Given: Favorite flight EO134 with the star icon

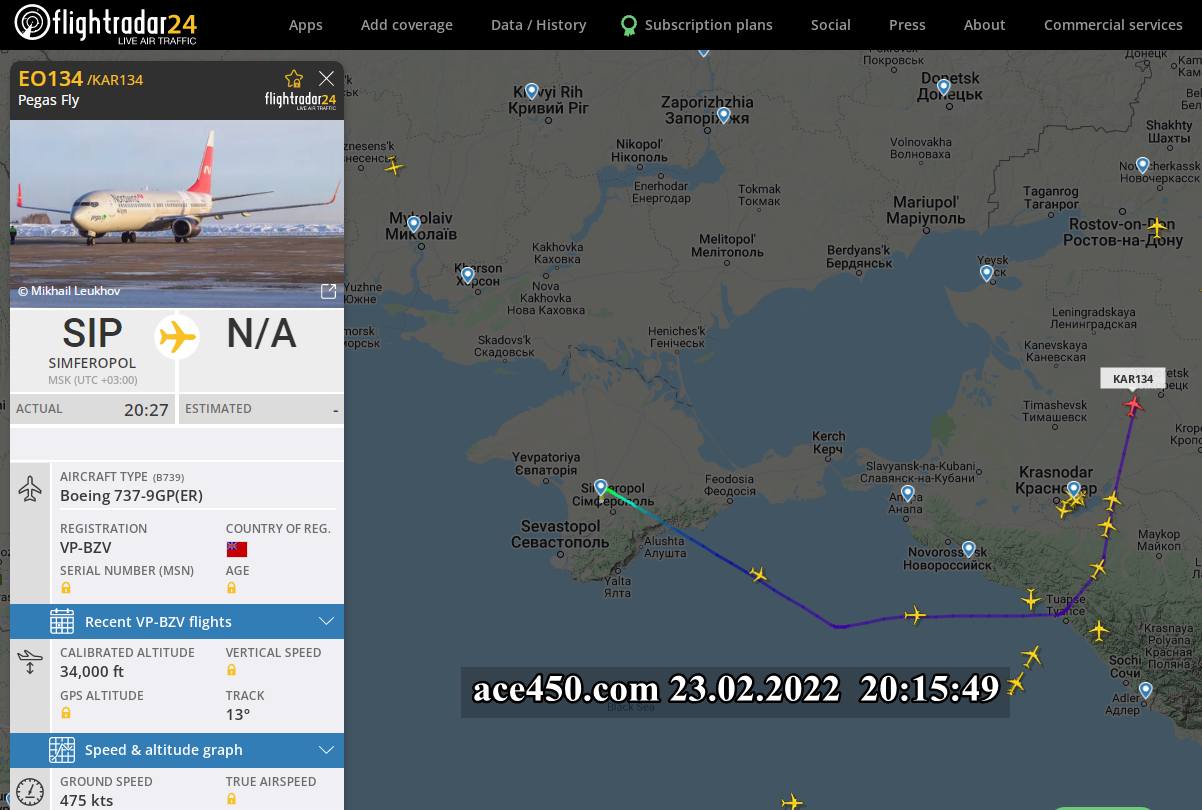Looking at the screenshot, I should pyautogui.click(x=294, y=79).
